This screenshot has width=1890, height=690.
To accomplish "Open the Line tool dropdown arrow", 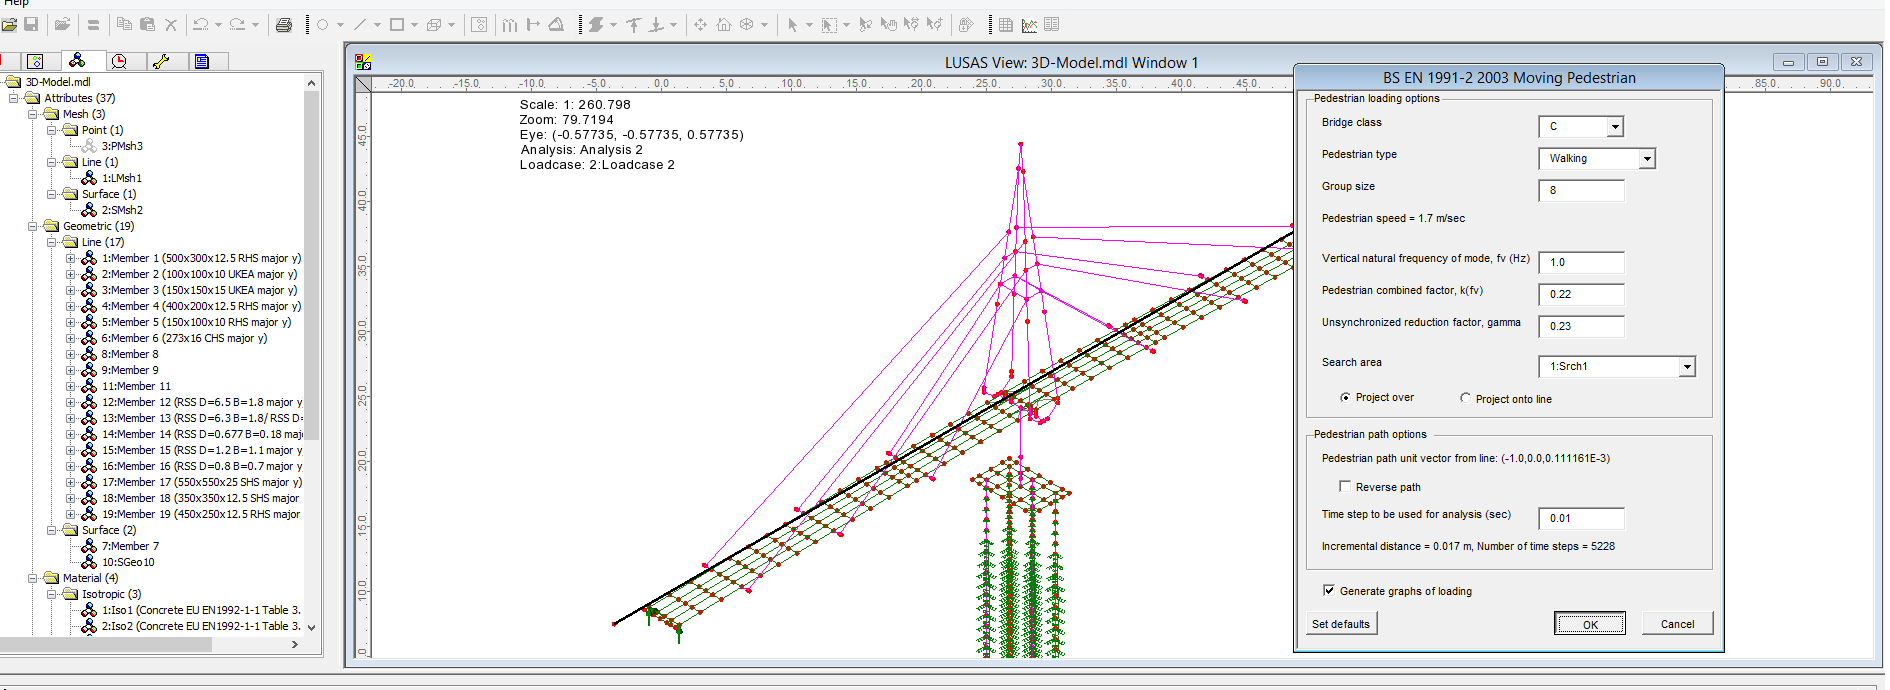I will (x=377, y=25).
